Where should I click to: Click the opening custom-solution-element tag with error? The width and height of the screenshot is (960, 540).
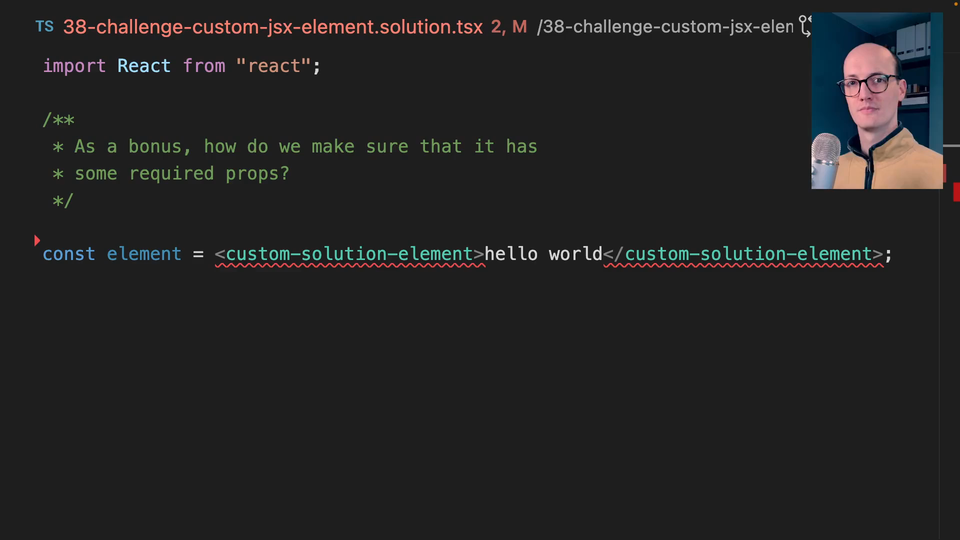(349, 254)
